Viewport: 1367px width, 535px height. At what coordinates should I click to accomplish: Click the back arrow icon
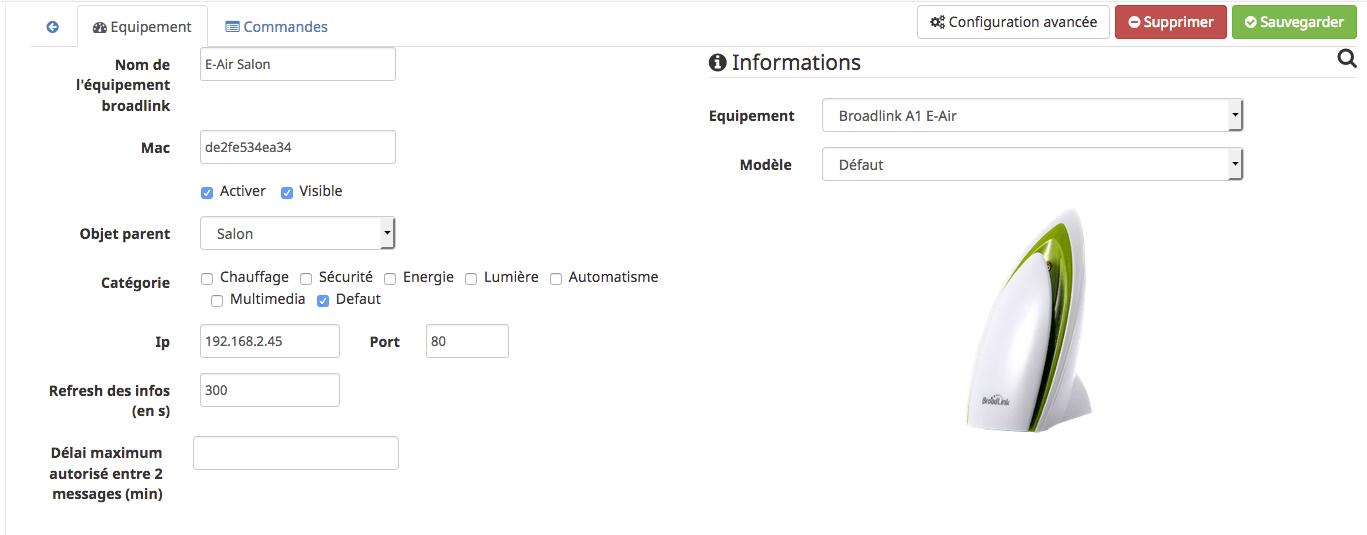pos(53,27)
